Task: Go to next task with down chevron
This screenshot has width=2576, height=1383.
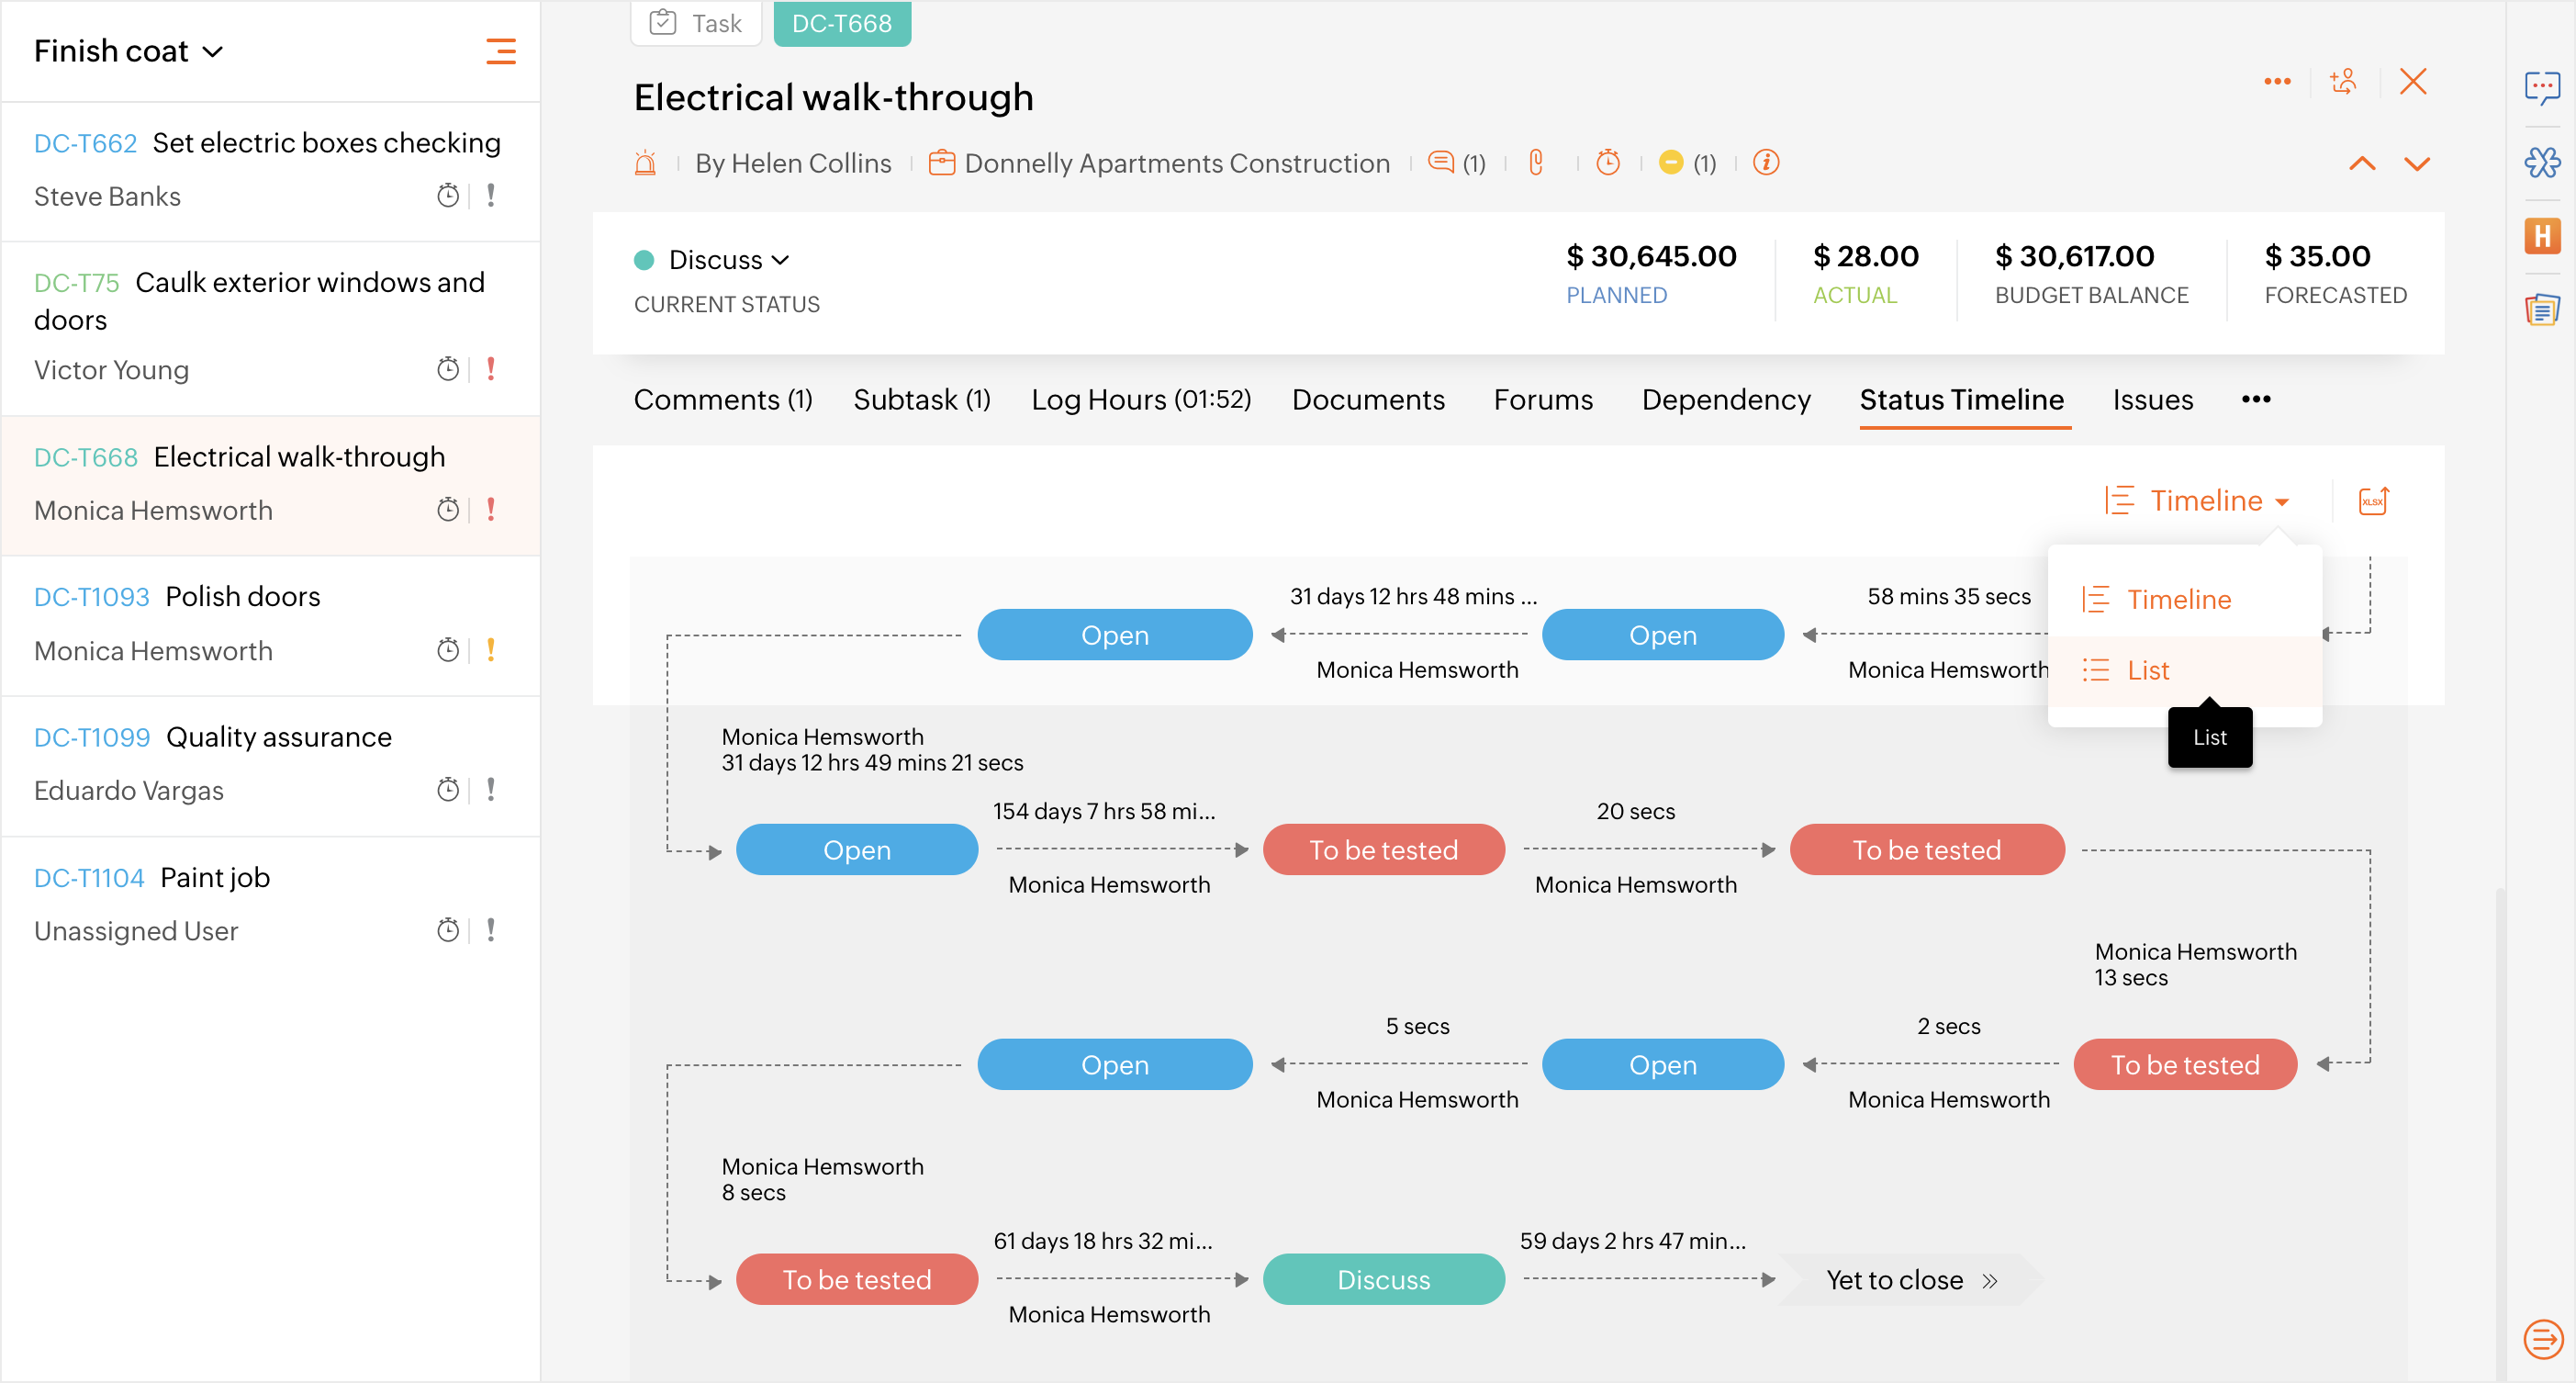Action: tap(2416, 163)
